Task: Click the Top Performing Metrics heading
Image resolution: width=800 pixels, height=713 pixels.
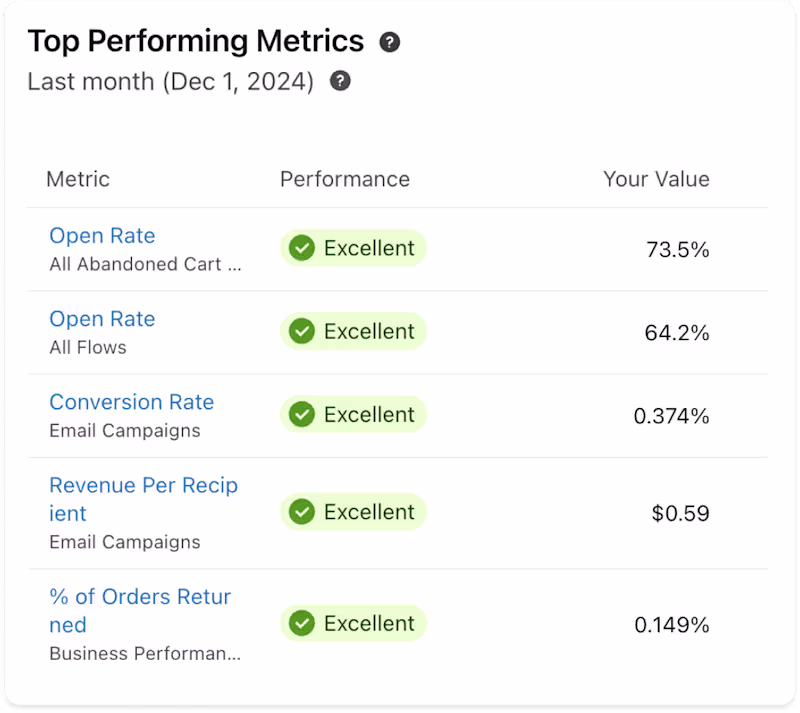Action: (196, 41)
